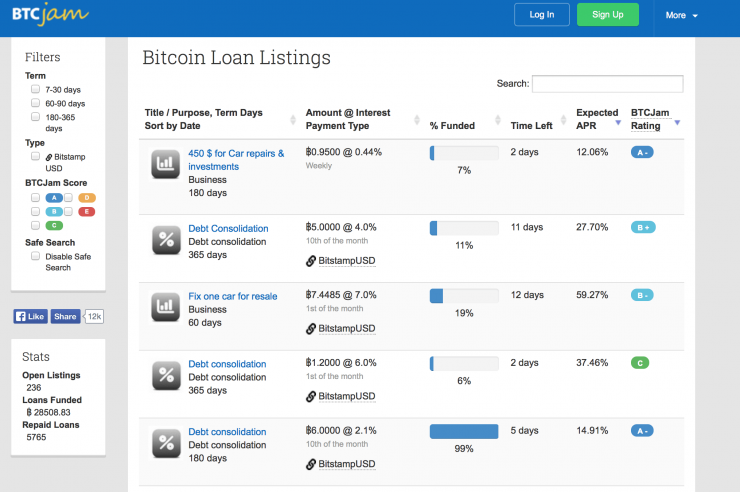Click the 99% funded progress bar
The height and width of the screenshot is (492, 740).
(x=464, y=432)
